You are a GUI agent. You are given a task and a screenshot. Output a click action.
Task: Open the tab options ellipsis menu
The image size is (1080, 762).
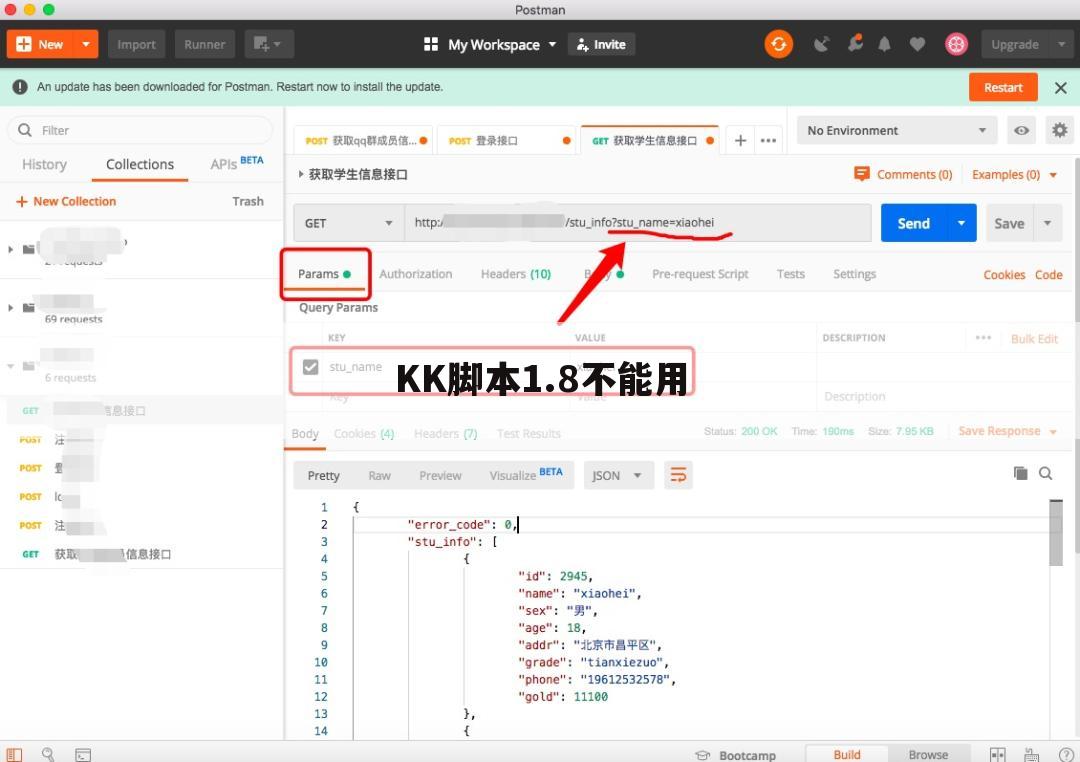(x=768, y=141)
